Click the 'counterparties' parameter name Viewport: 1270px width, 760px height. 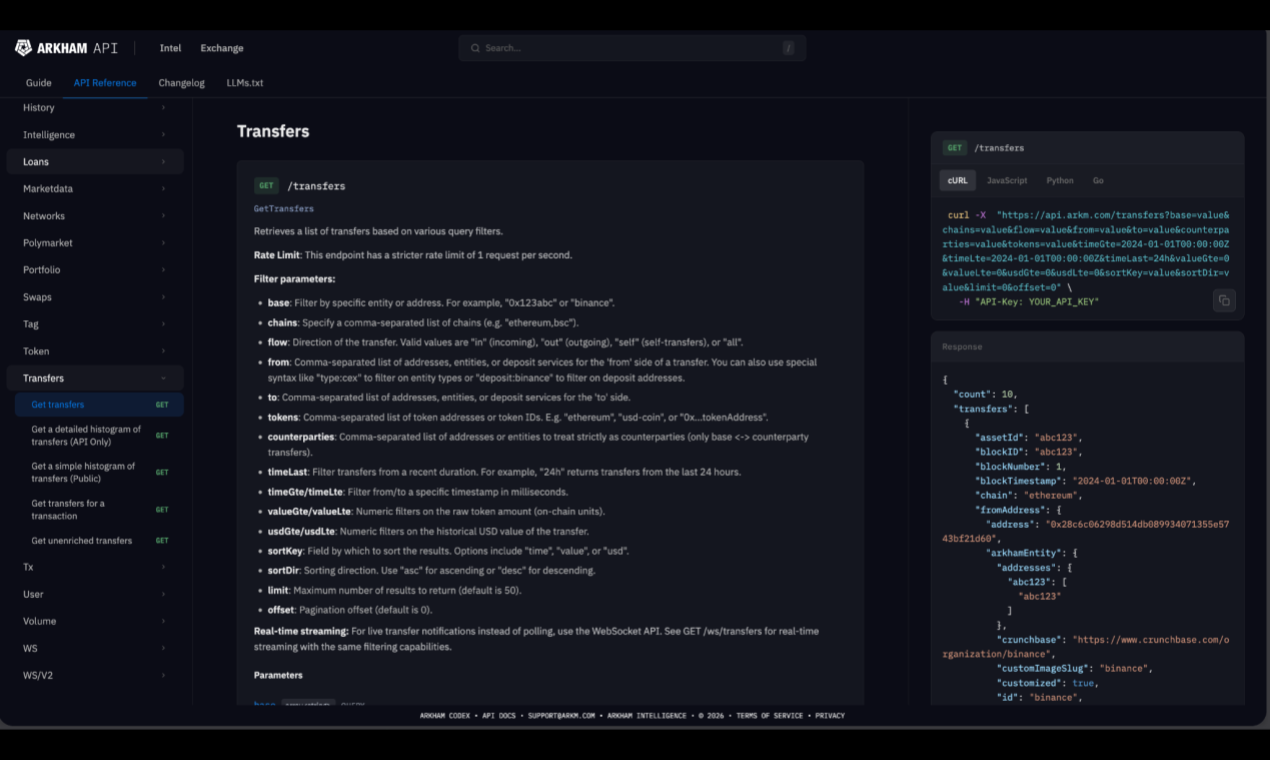[300, 437]
